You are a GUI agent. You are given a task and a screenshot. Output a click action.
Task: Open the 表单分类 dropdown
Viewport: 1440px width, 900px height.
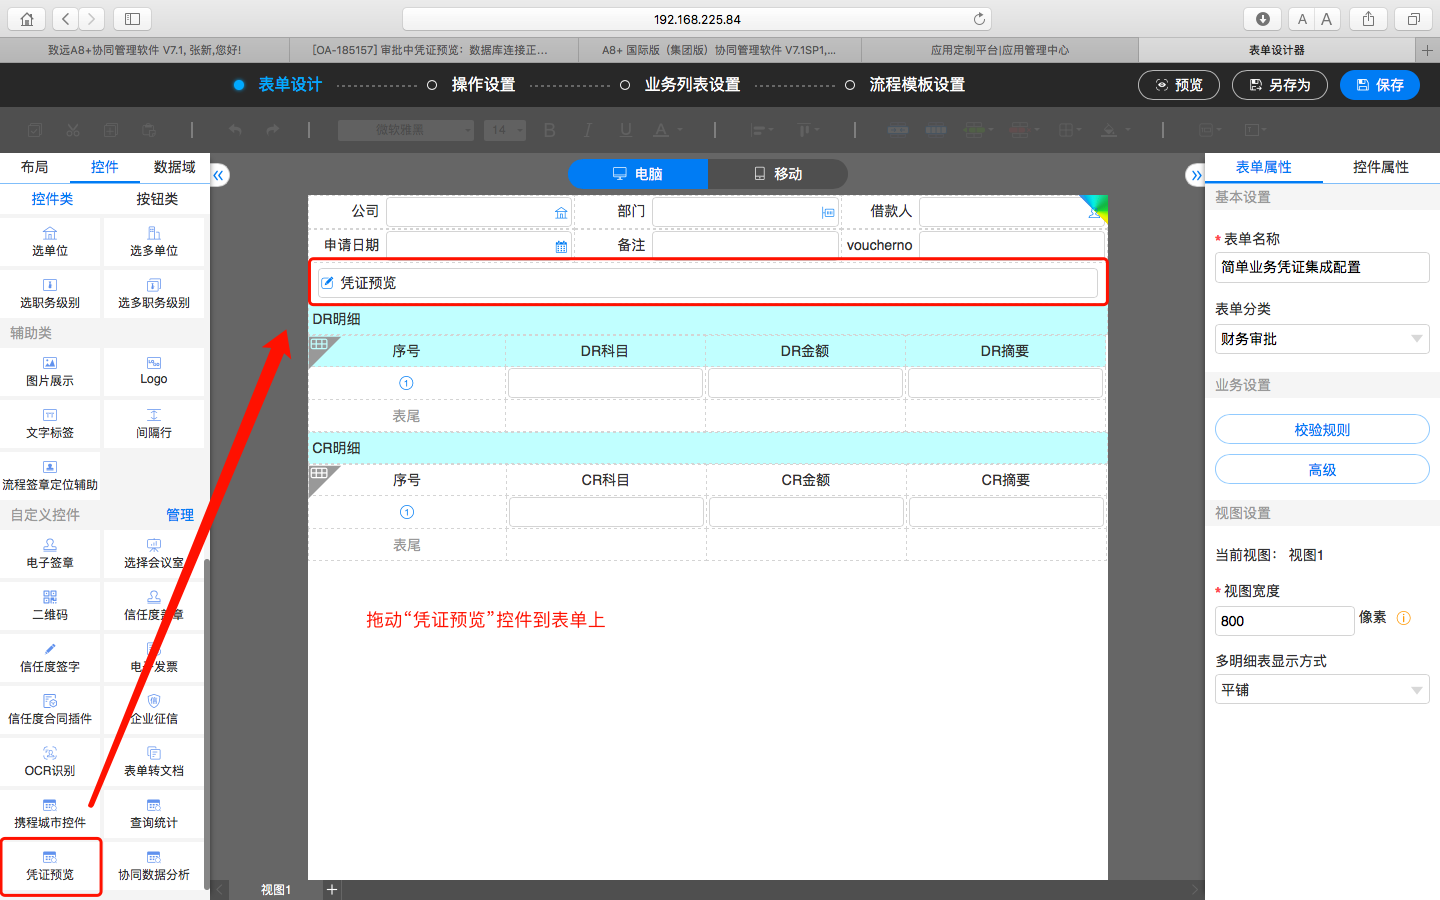tap(1321, 339)
